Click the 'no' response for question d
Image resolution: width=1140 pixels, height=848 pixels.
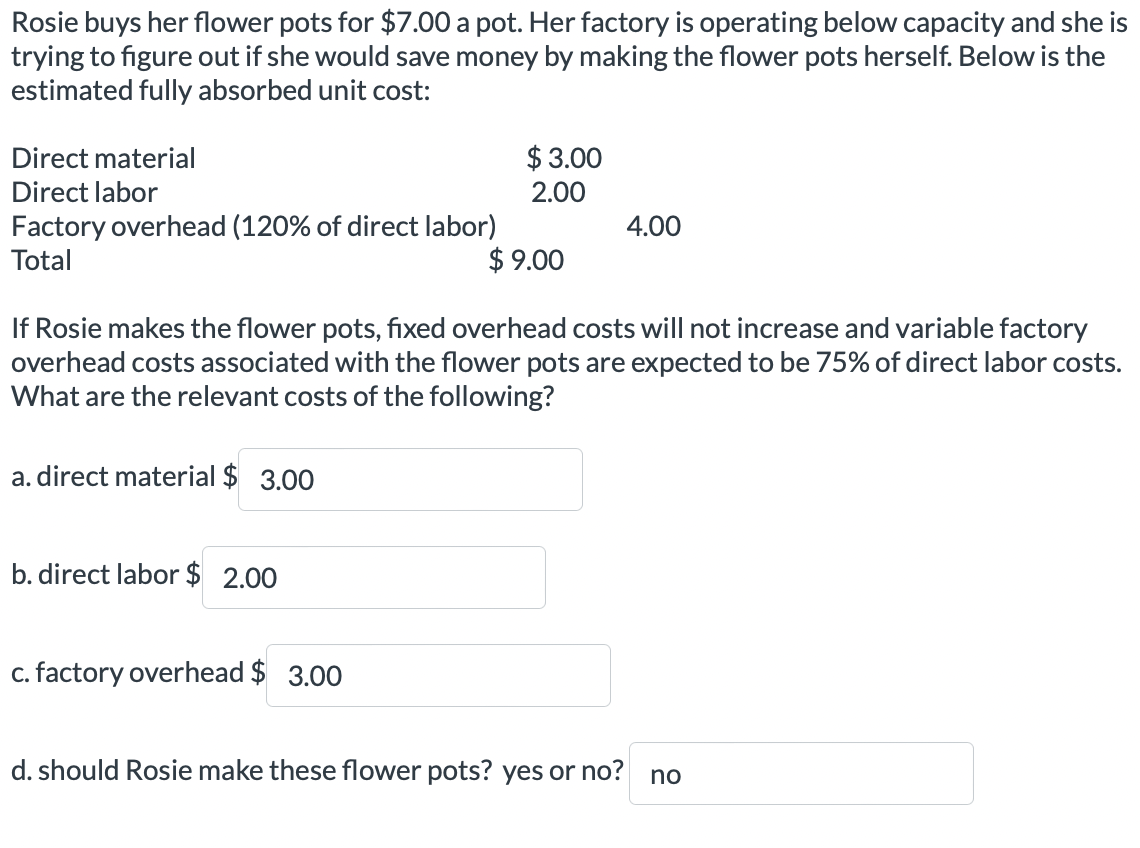(x=666, y=774)
